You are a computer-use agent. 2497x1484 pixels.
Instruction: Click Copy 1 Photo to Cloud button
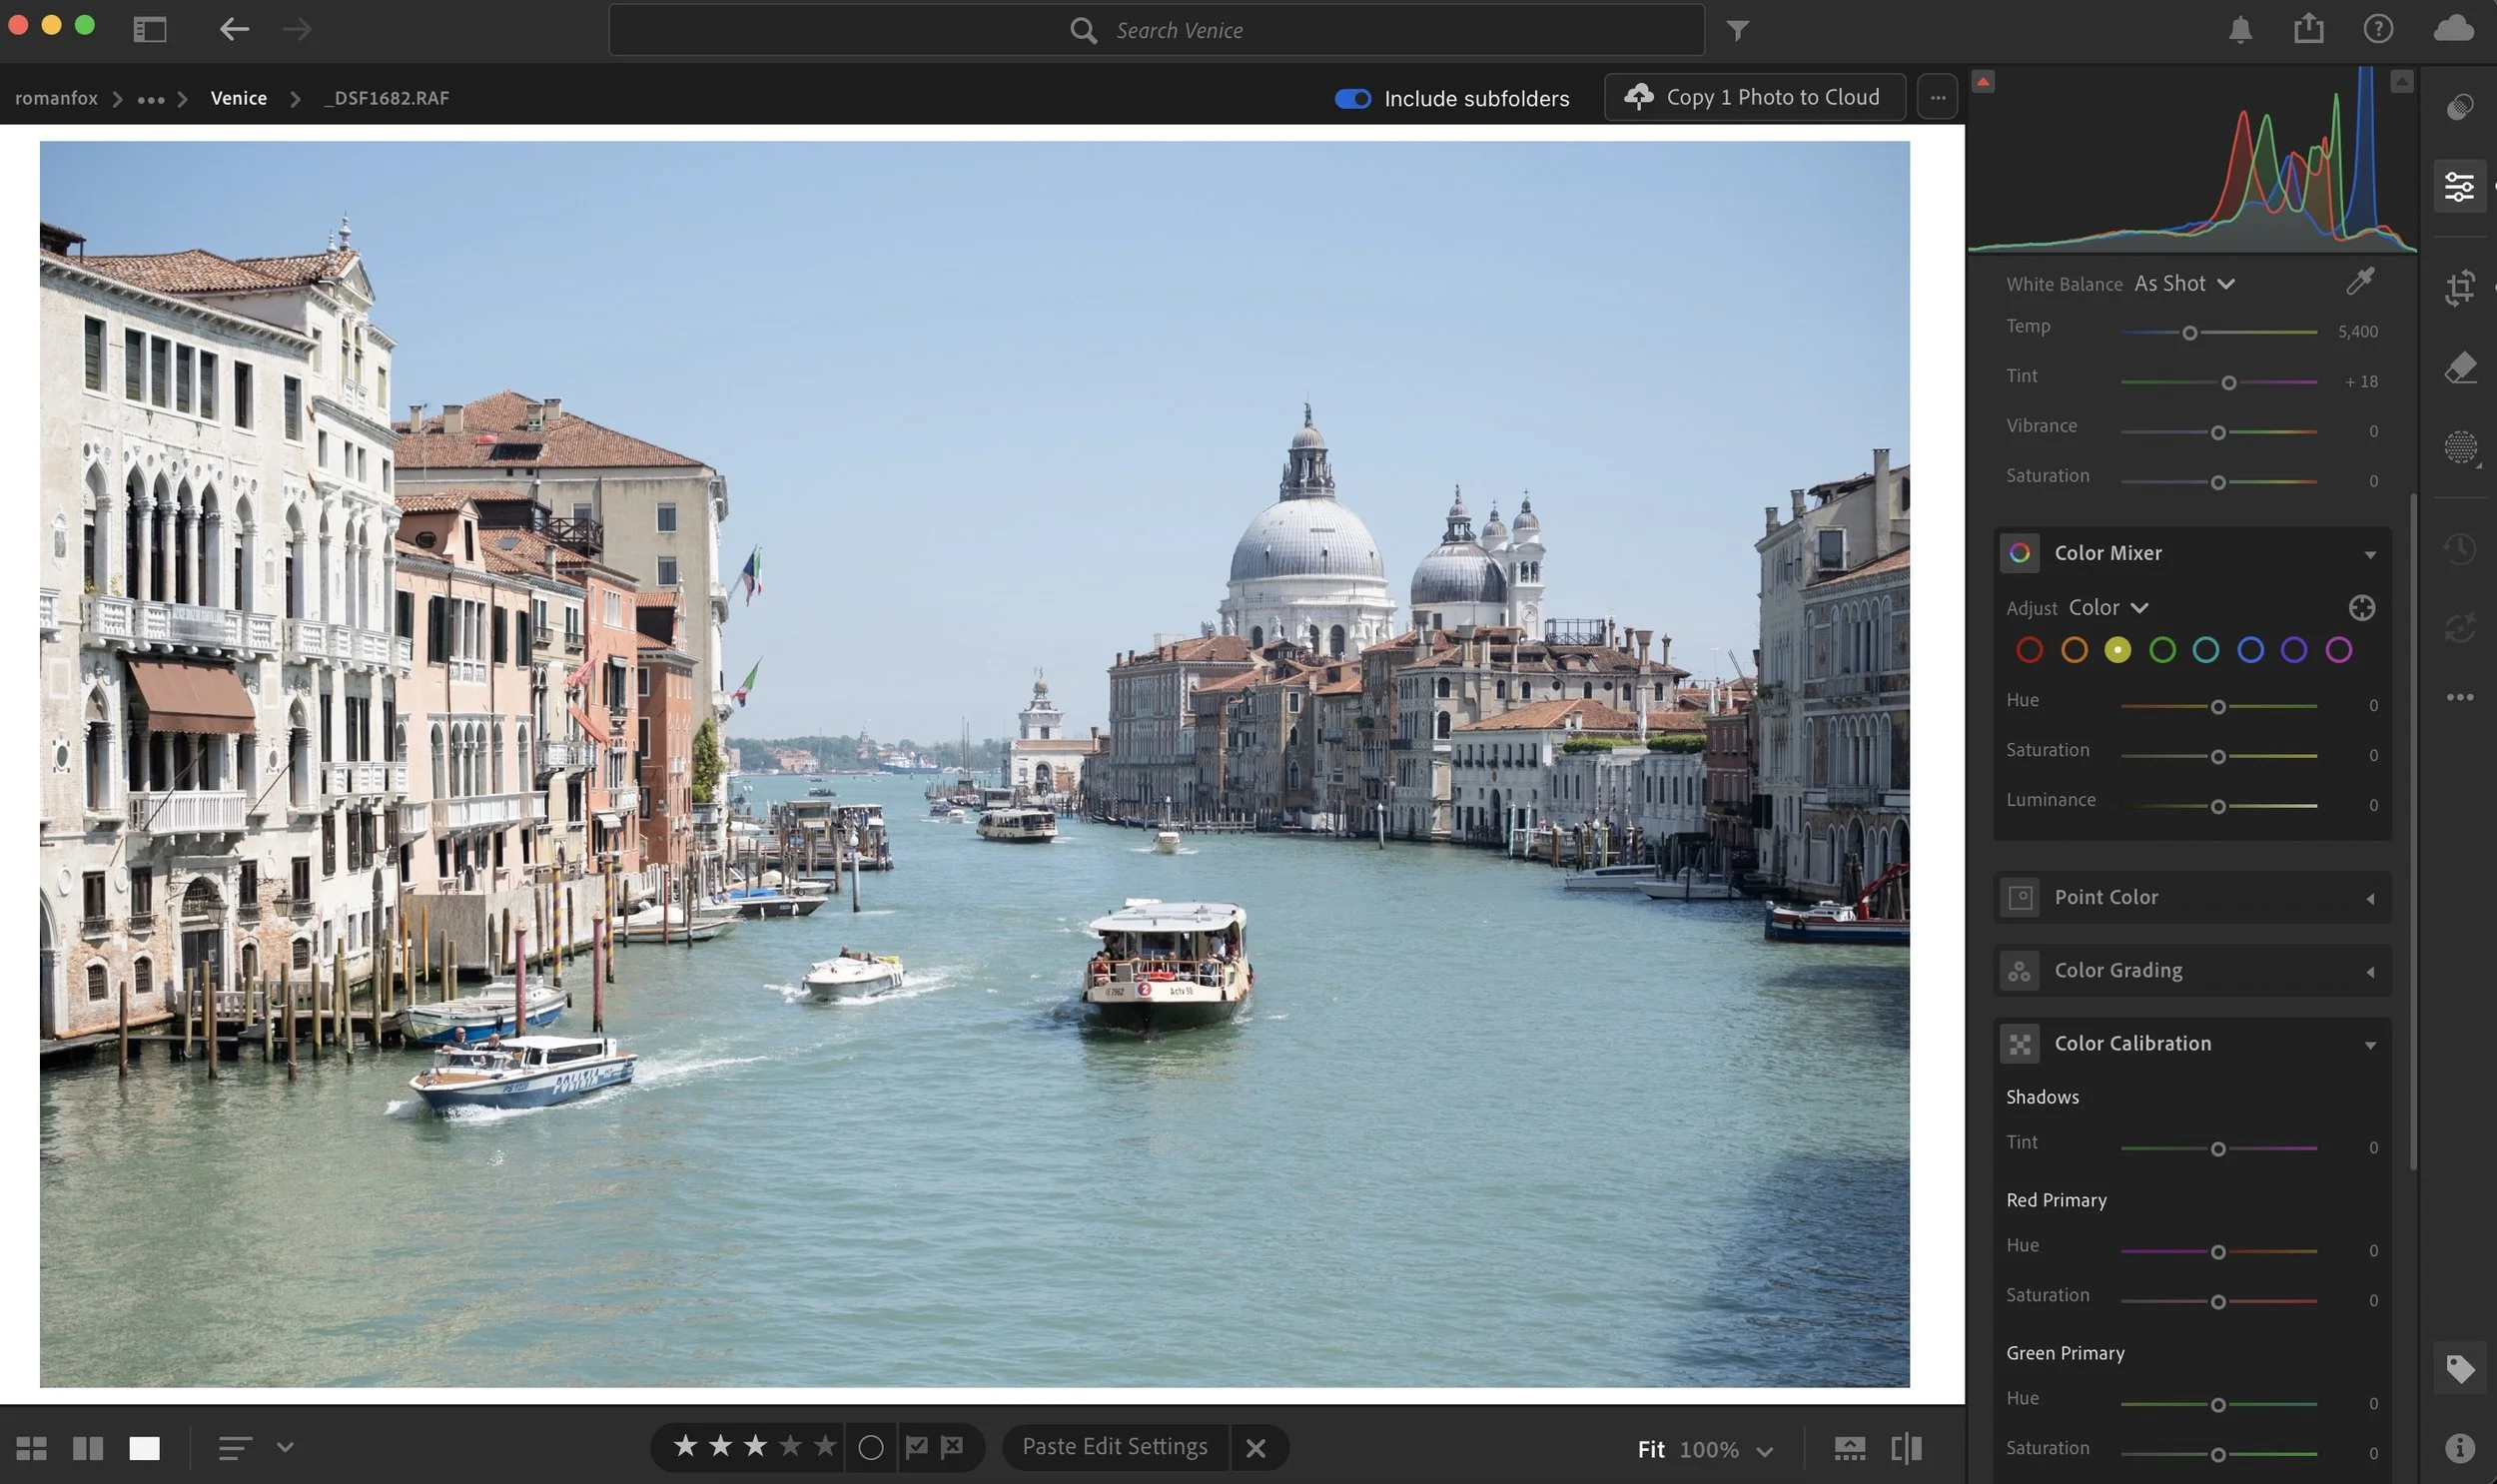tap(1754, 97)
